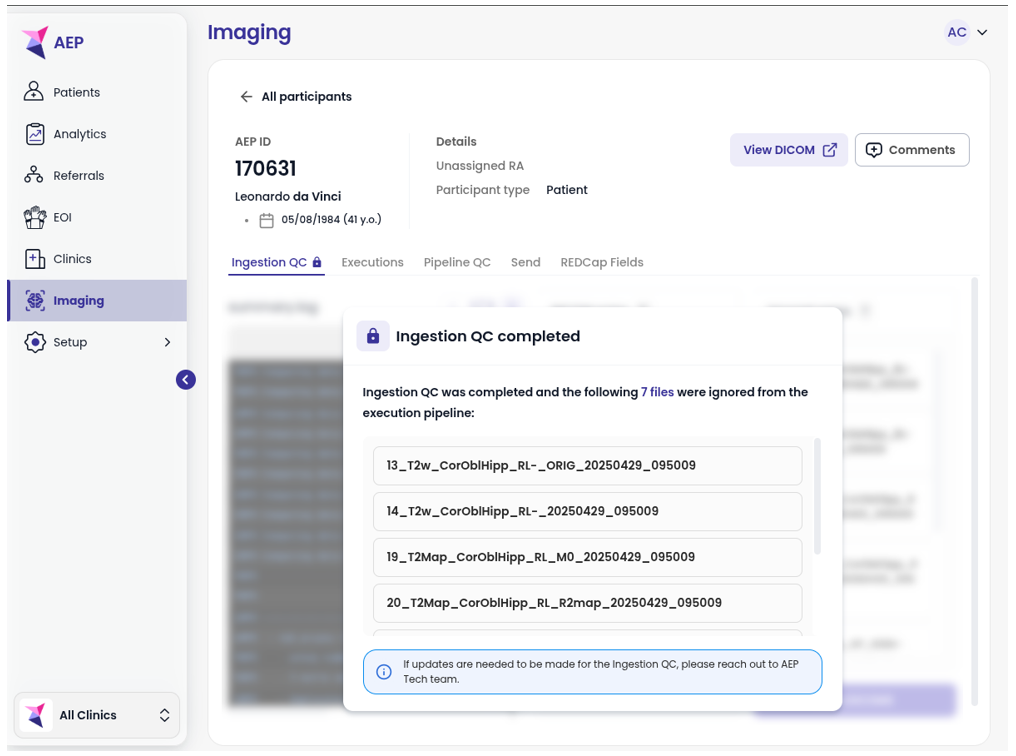
Task: Expand the Setup submenu chevron
Action: coord(167,342)
